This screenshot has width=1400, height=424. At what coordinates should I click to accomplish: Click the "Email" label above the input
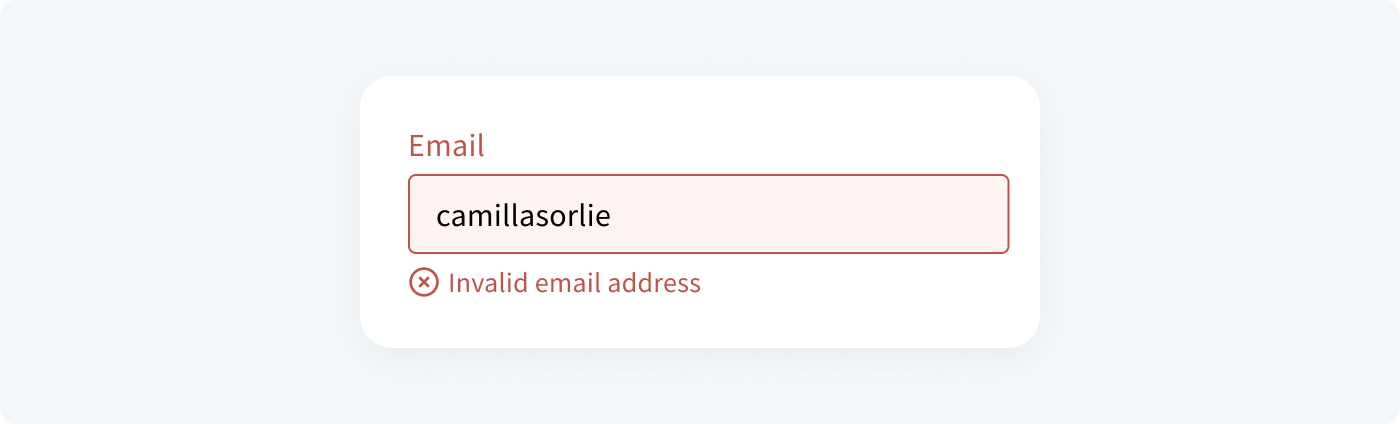point(446,146)
